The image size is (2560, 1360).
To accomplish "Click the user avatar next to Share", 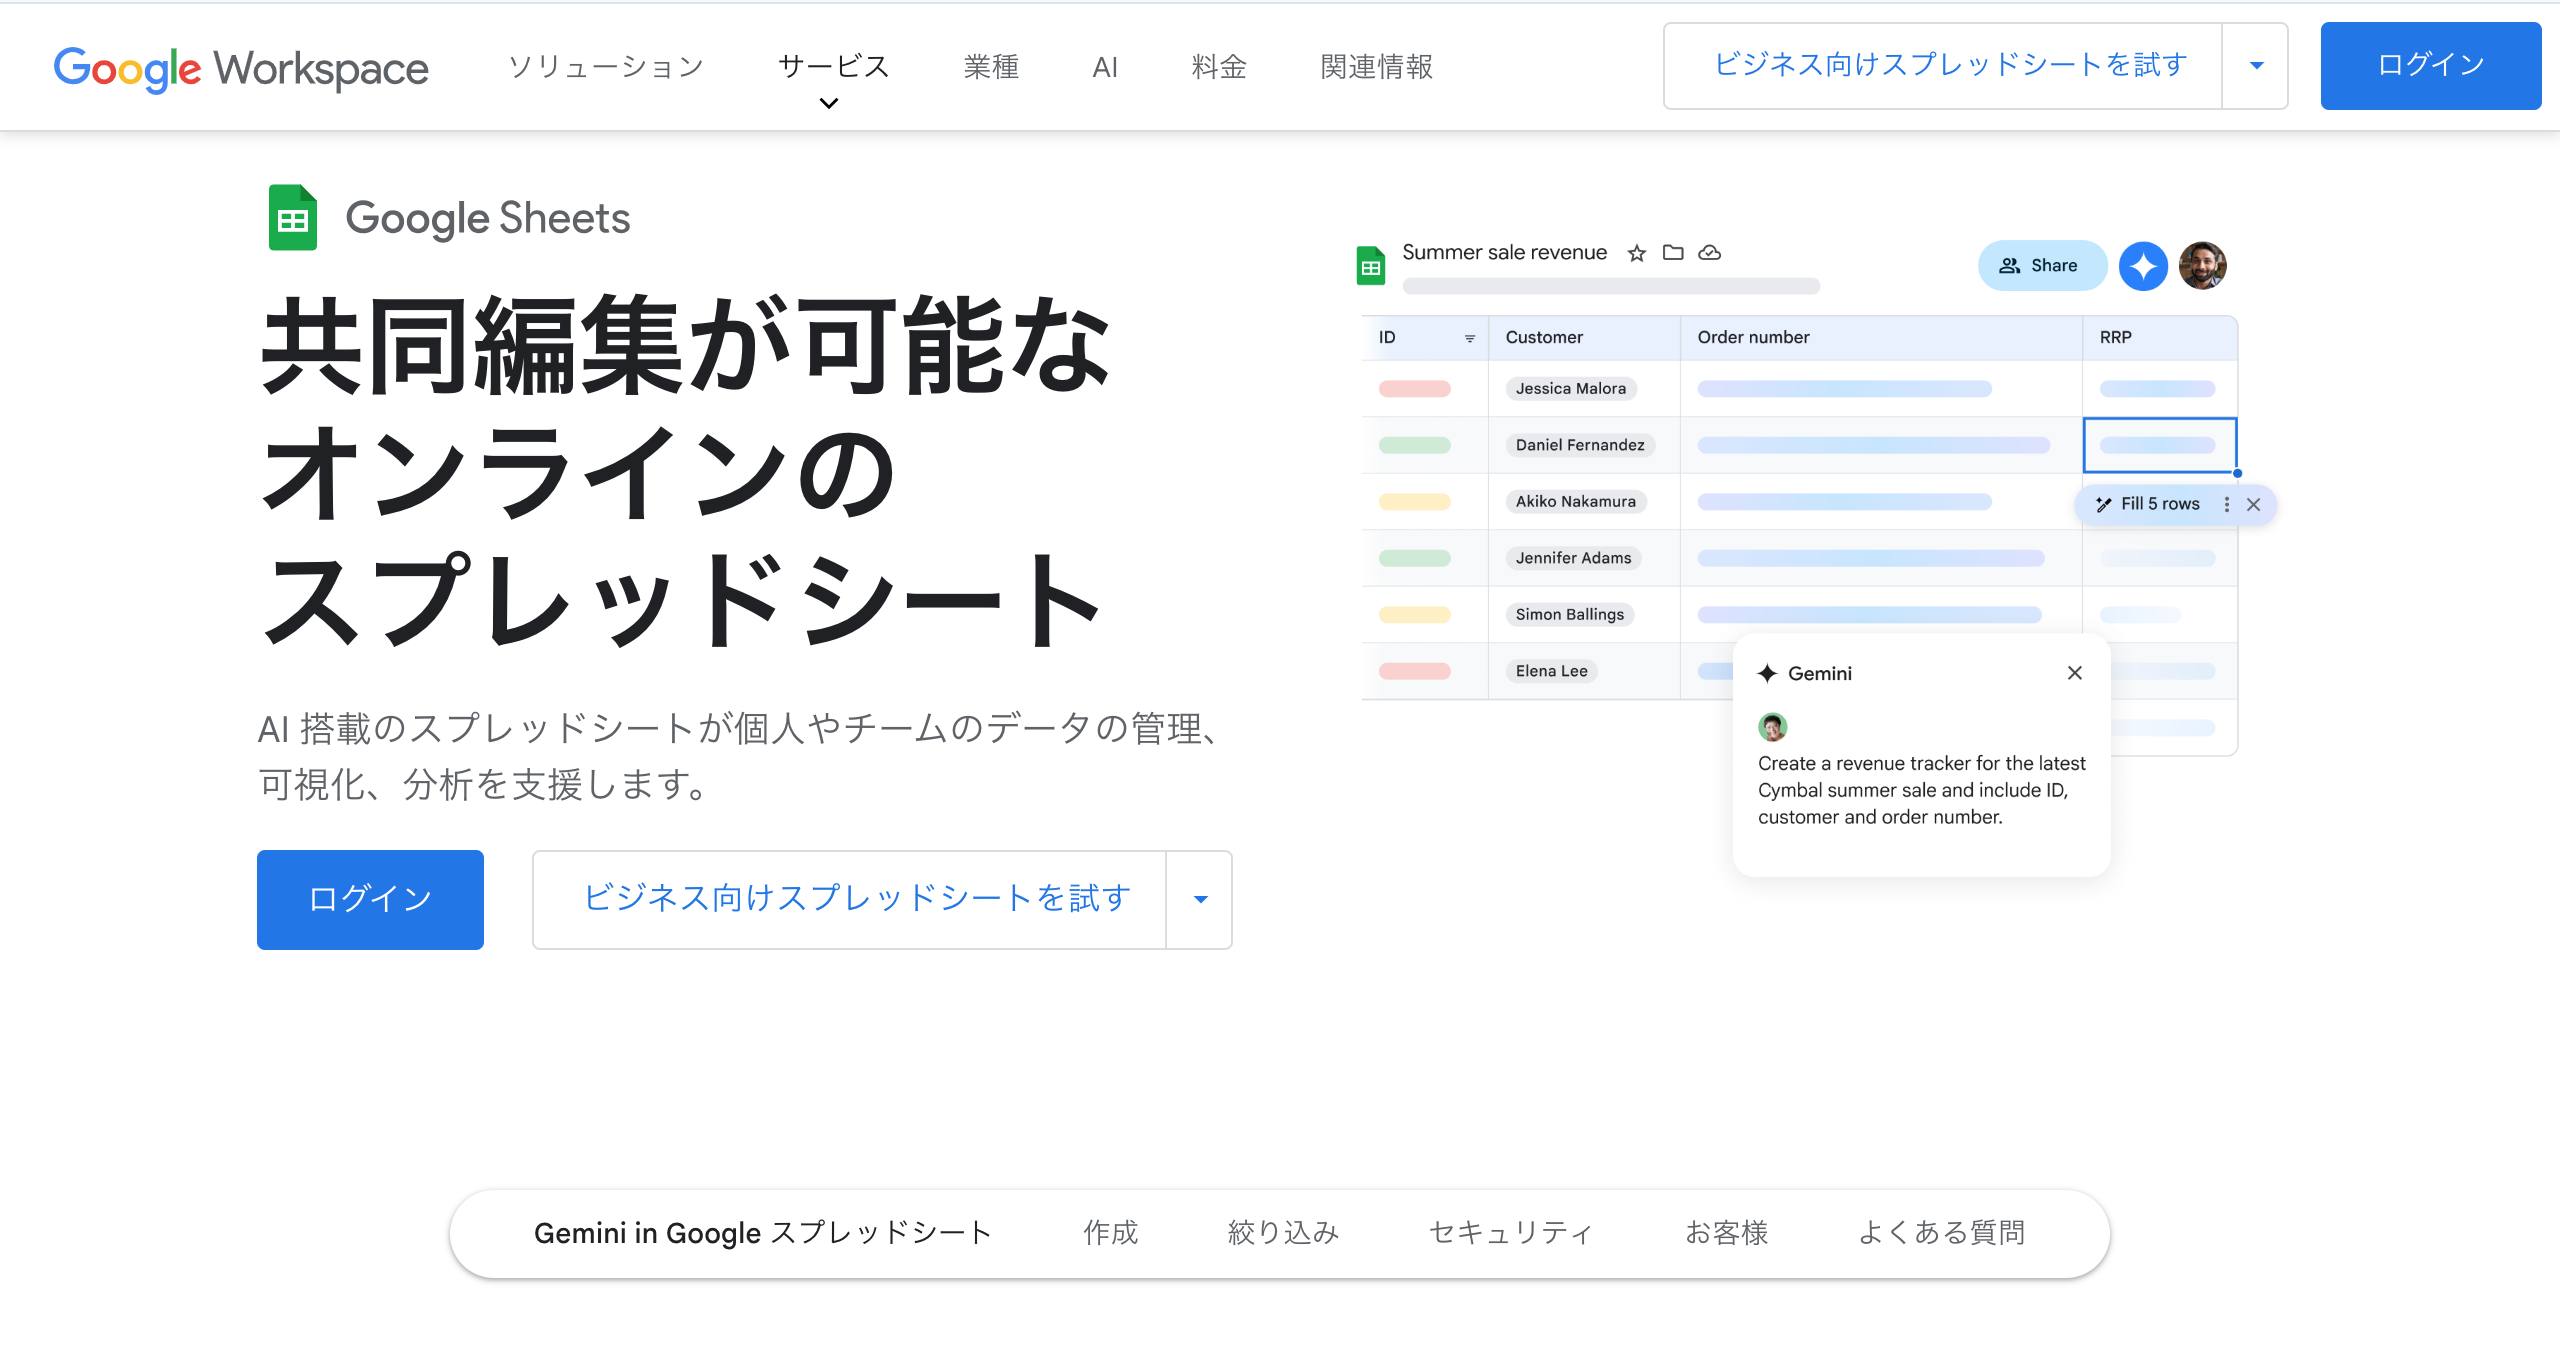I will [2203, 266].
